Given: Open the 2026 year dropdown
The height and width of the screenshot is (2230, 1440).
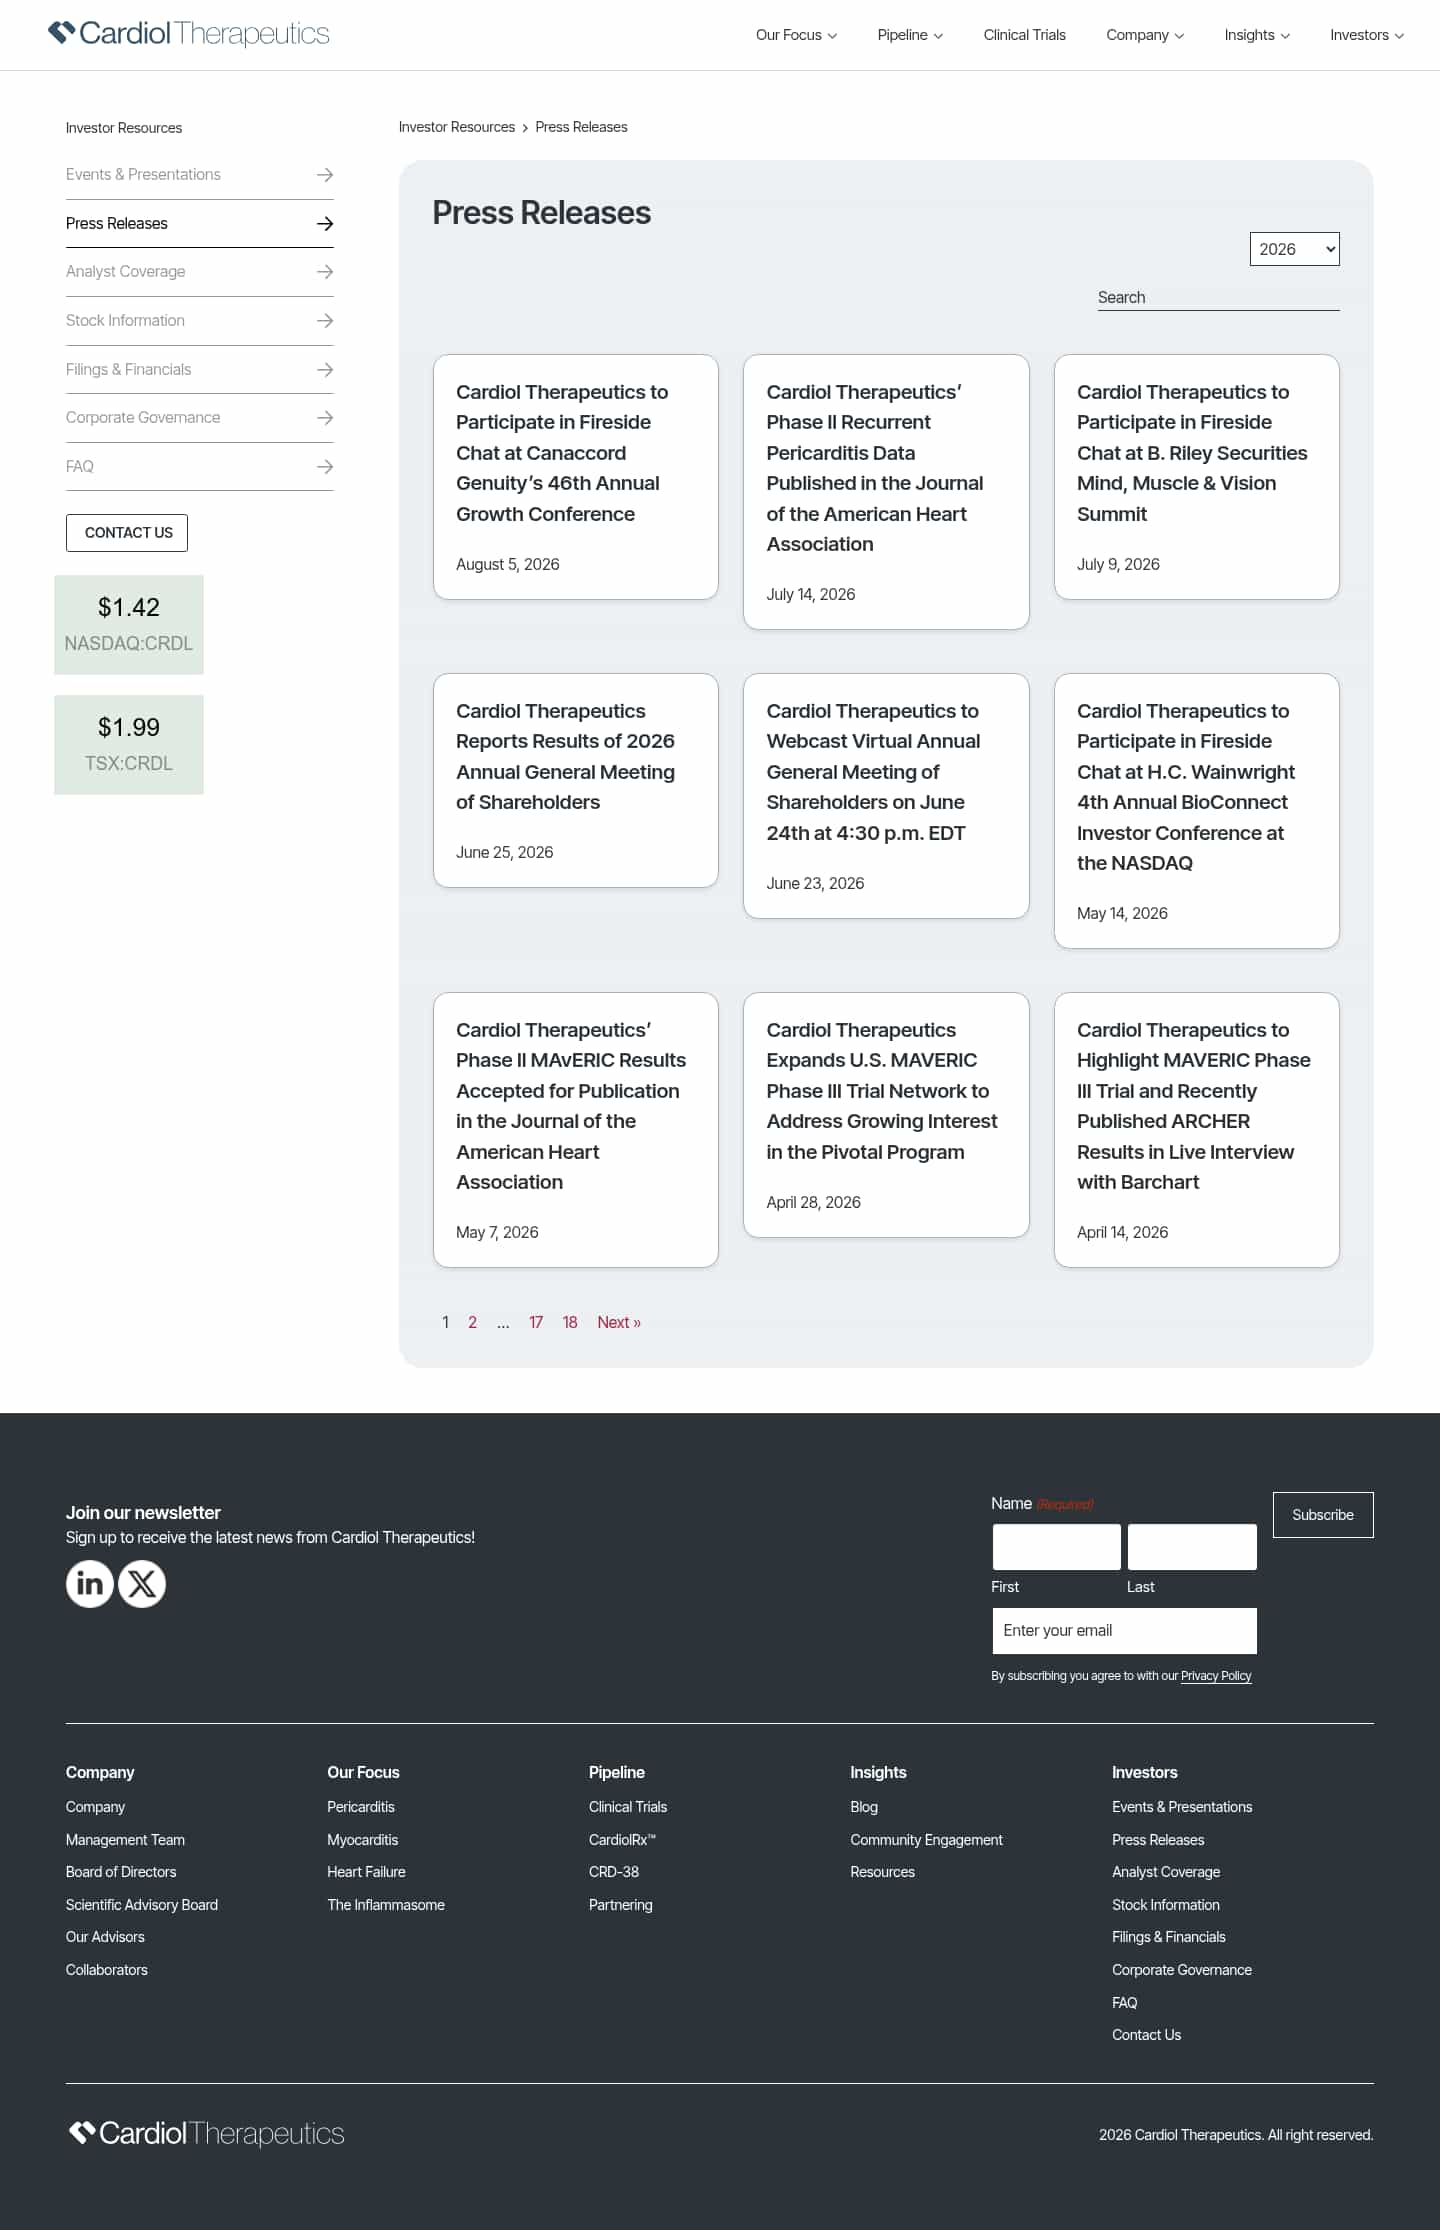Looking at the screenshot, I should (x=1294, y=249).
